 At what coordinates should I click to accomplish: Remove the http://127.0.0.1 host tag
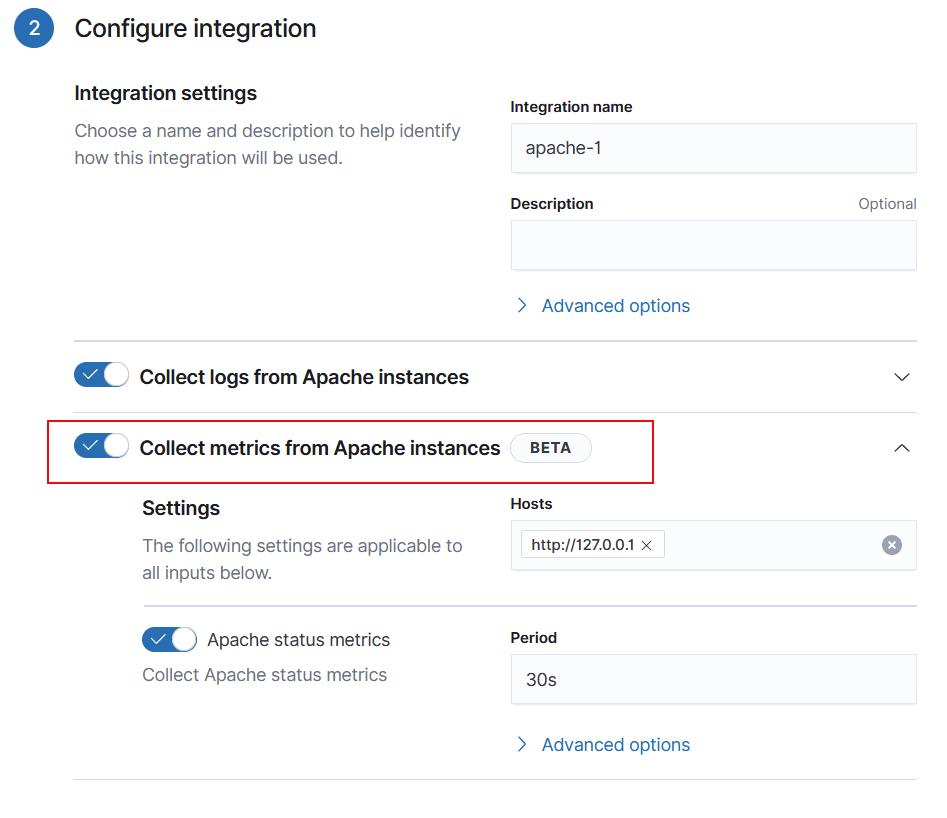(x=646, y=546)
